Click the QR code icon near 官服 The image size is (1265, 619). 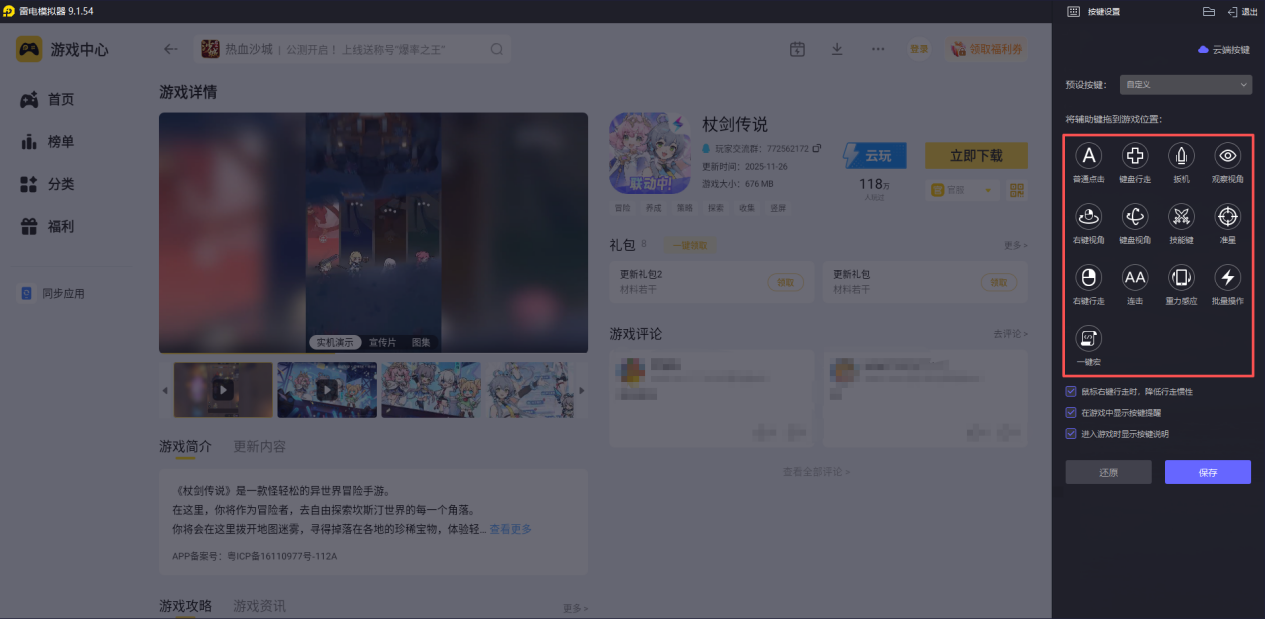[1017, 190]
